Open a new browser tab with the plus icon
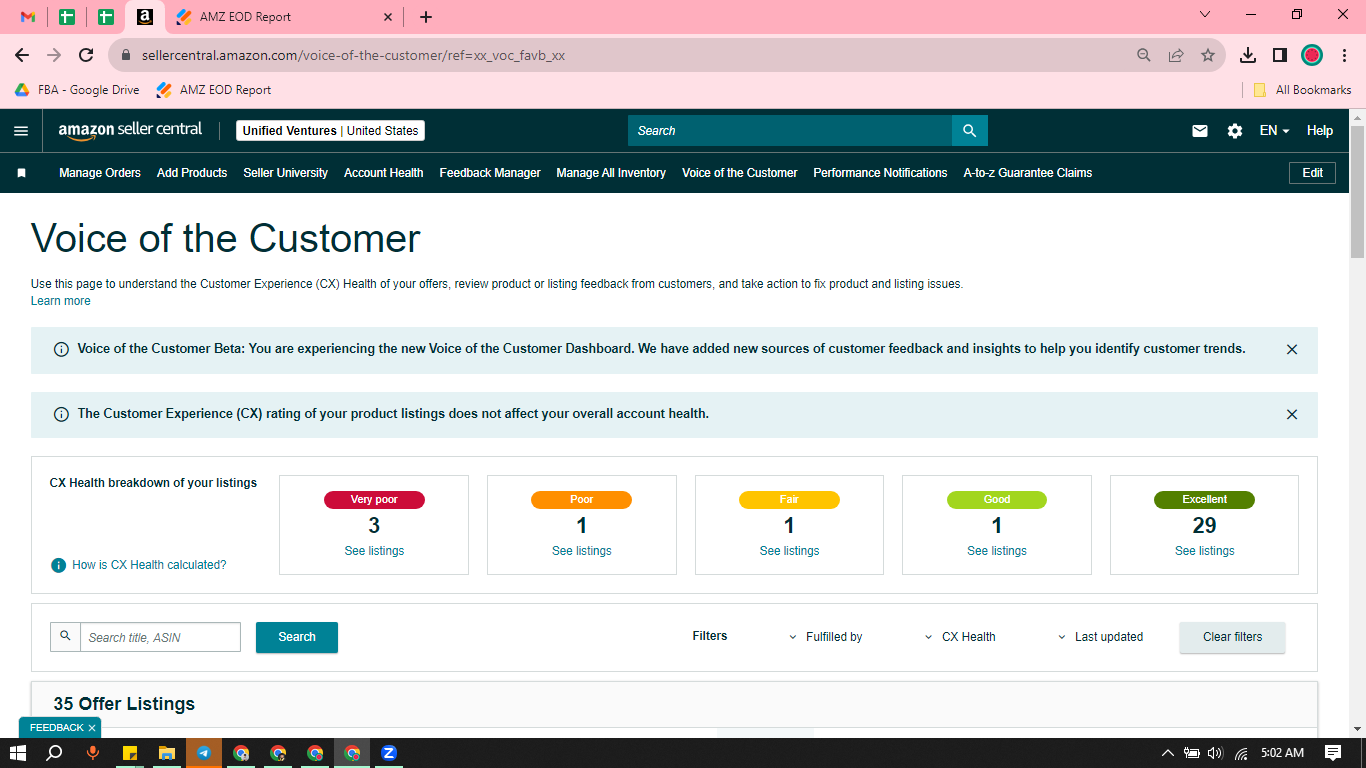 [x=426, y=17]
